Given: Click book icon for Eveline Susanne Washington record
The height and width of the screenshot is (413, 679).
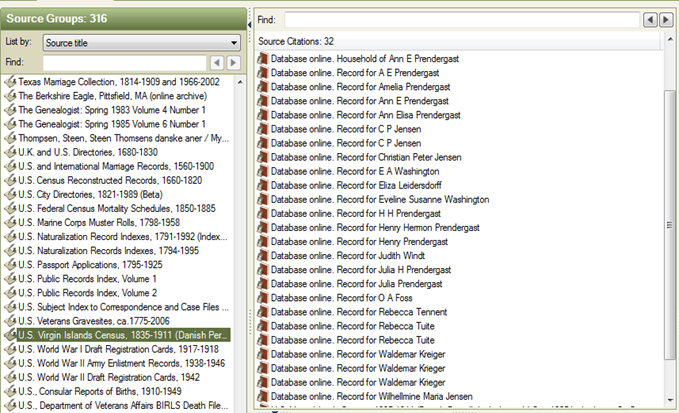Looking at the screenshot, I should (262, 199).
